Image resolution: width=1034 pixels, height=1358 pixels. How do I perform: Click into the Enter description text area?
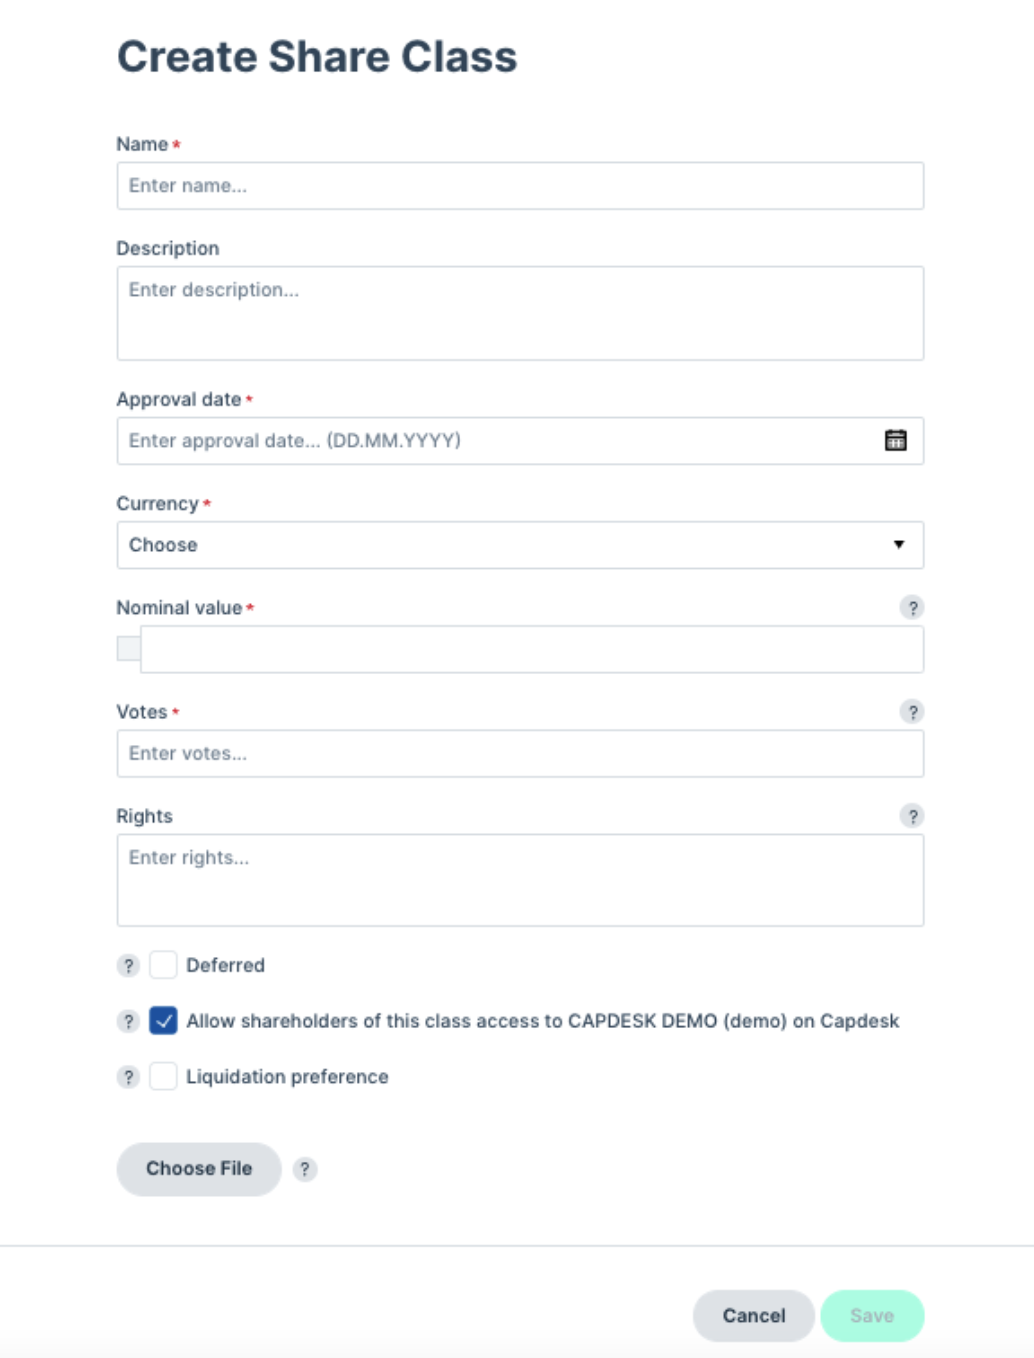[520, 313]
